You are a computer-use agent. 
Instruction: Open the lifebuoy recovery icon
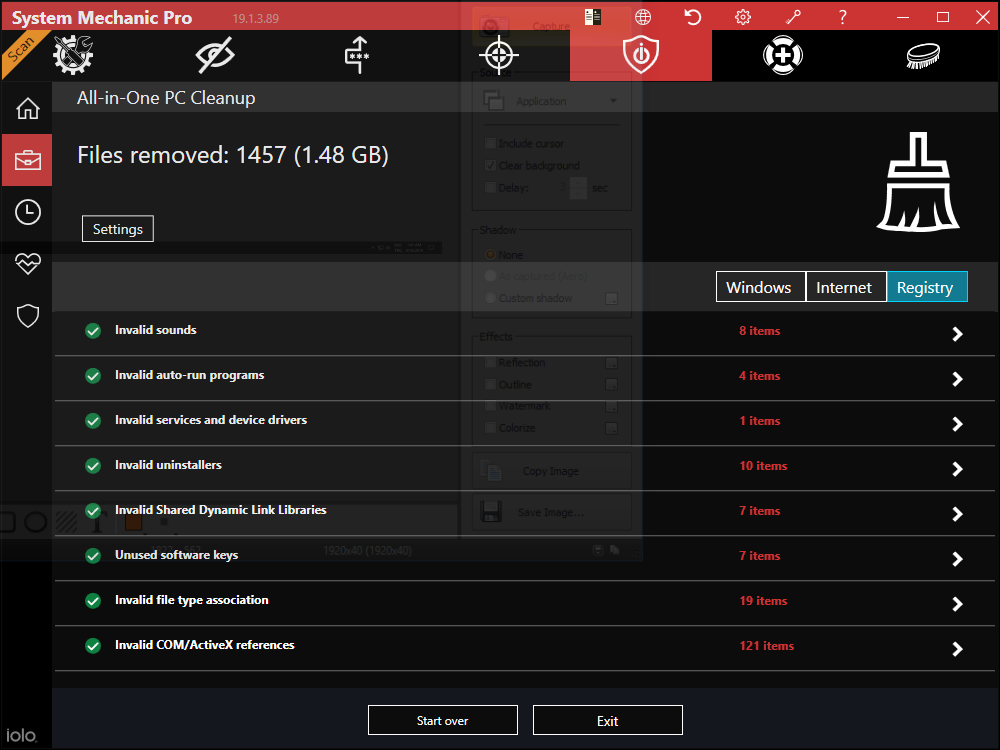point(783,55)
